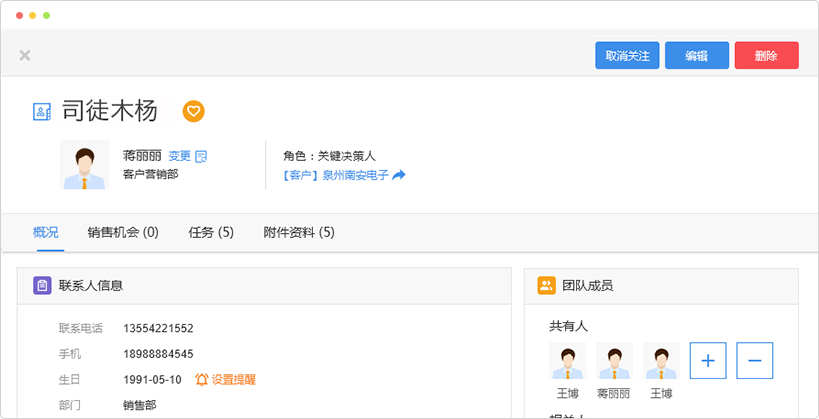The image size is (819, 419).
Task: Click the orange 团队成员 team icon
Action: (546, 286)
